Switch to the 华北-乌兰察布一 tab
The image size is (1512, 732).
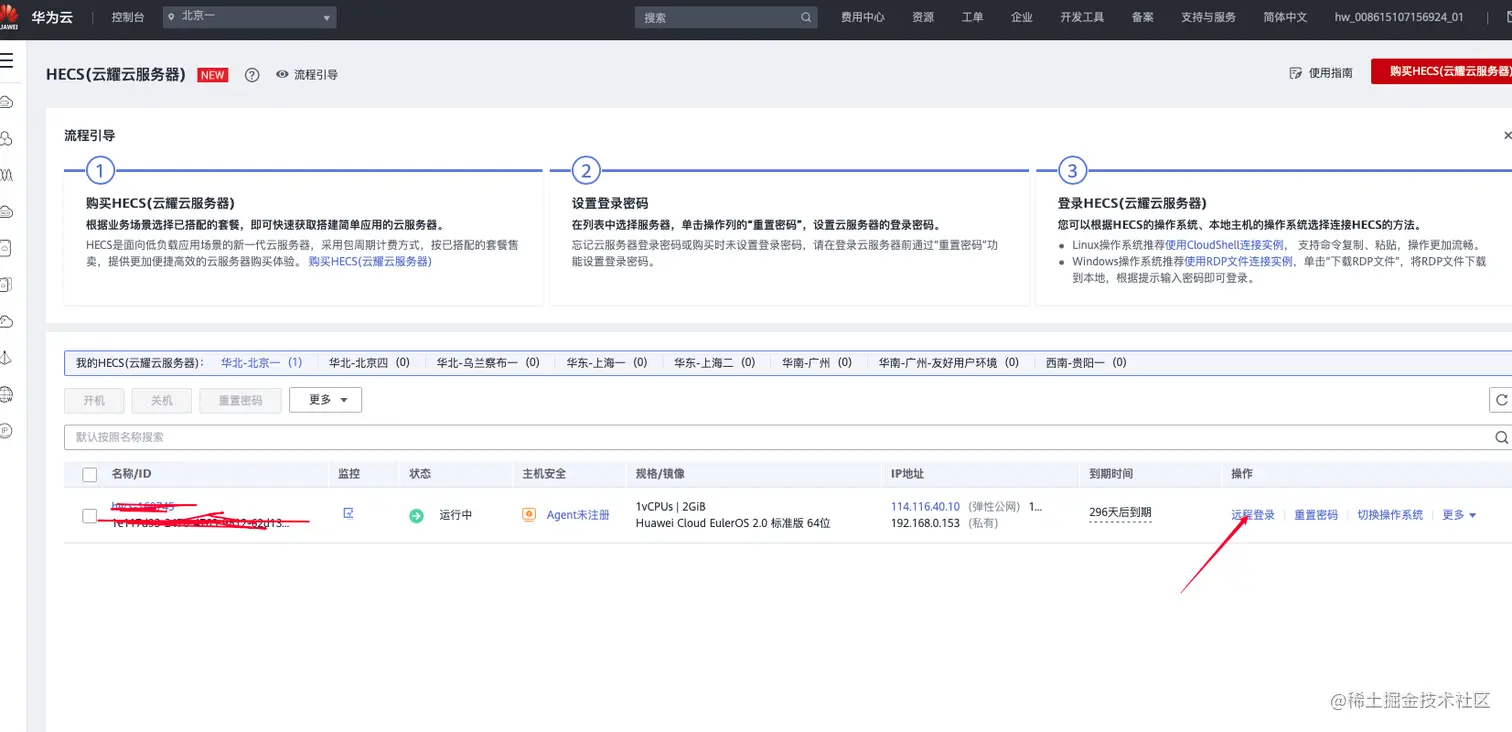coord(488,363)
